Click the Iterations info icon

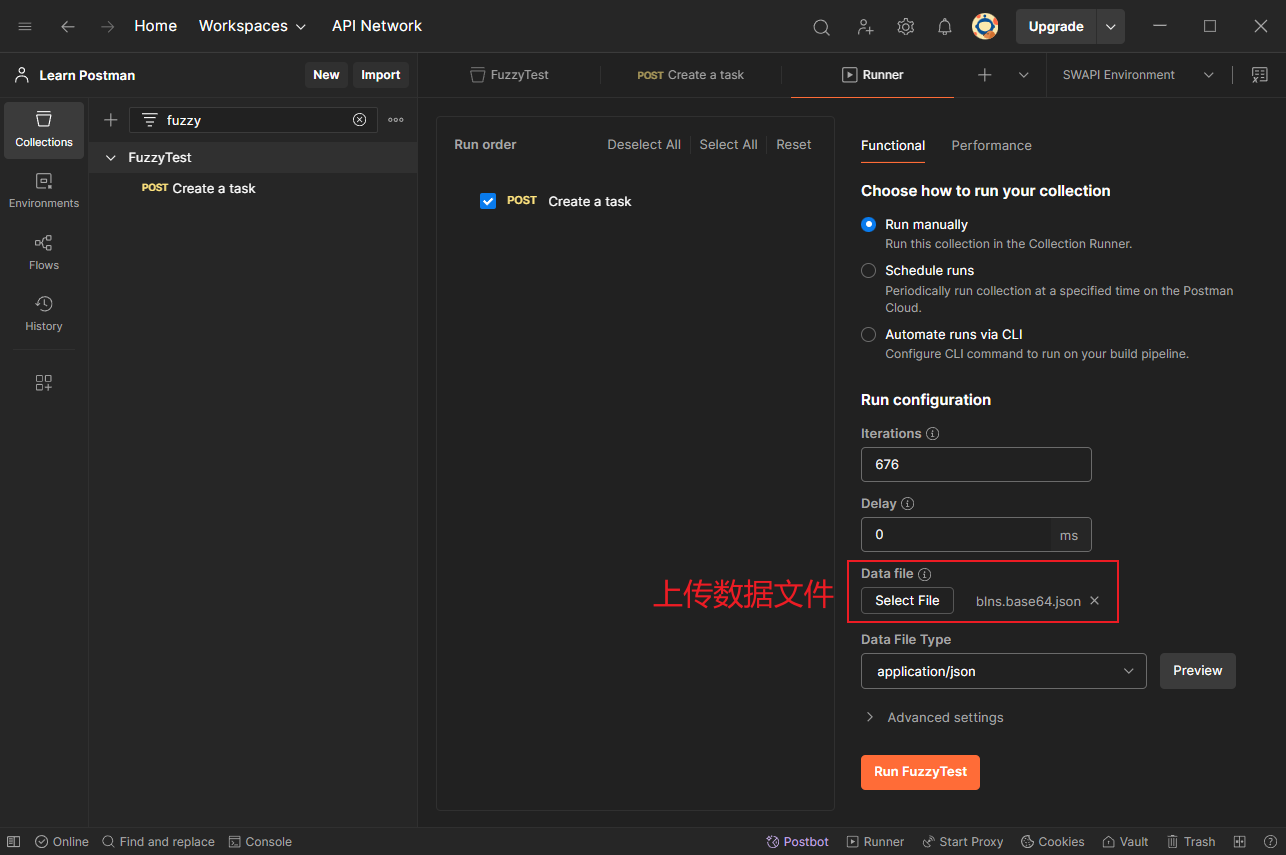click(932, 434)
